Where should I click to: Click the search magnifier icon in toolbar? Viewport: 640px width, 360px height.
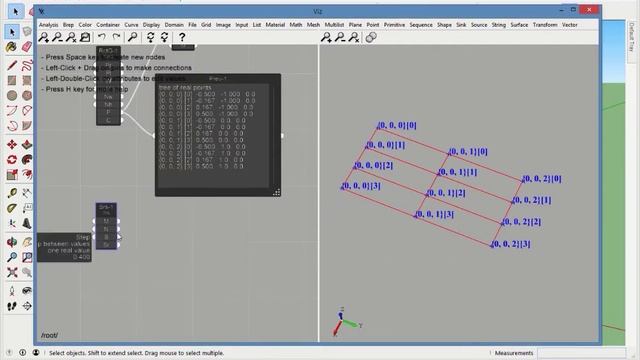pos(132,37)
